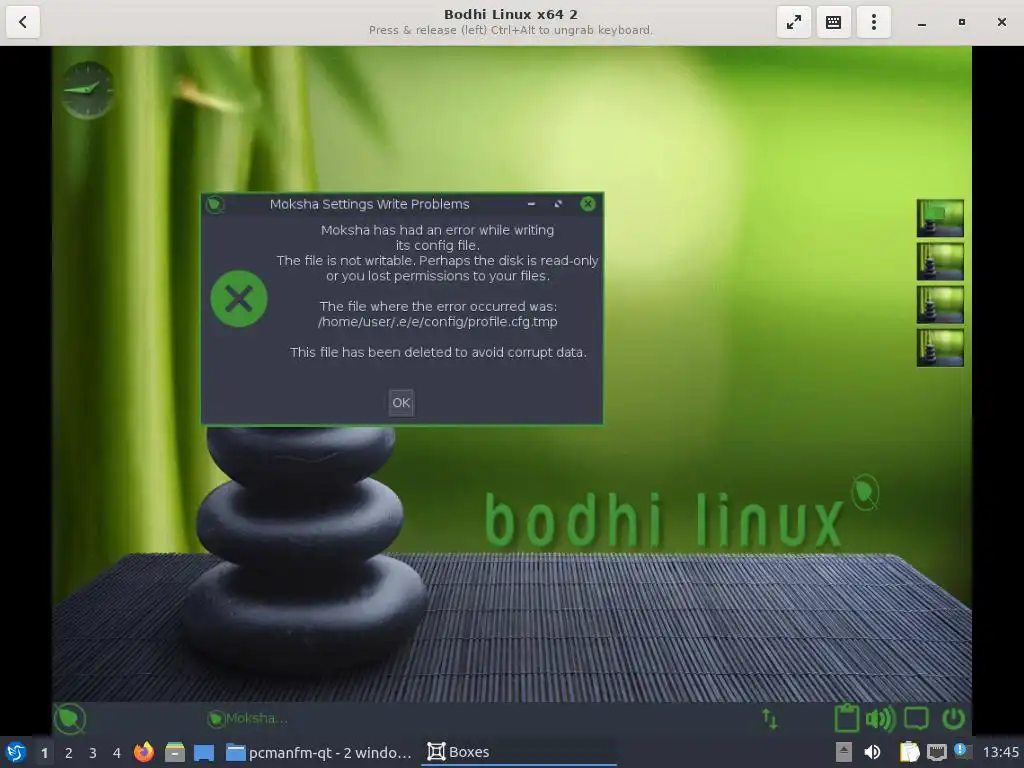Image resolution: width=1024 pixels, height=768 pixels.
Task: Open the host application launcher menu
Action: click(x=16, y=752)
